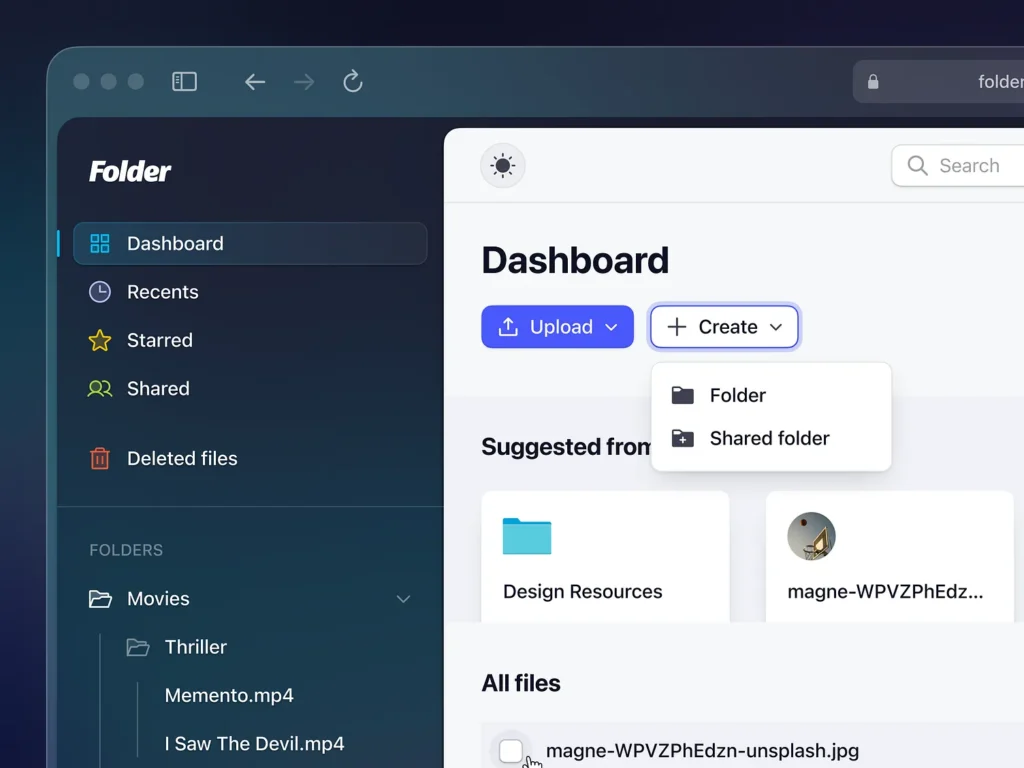Open the Upload dropdown chevron
The image size is (1024, 768).
[611, 327]
